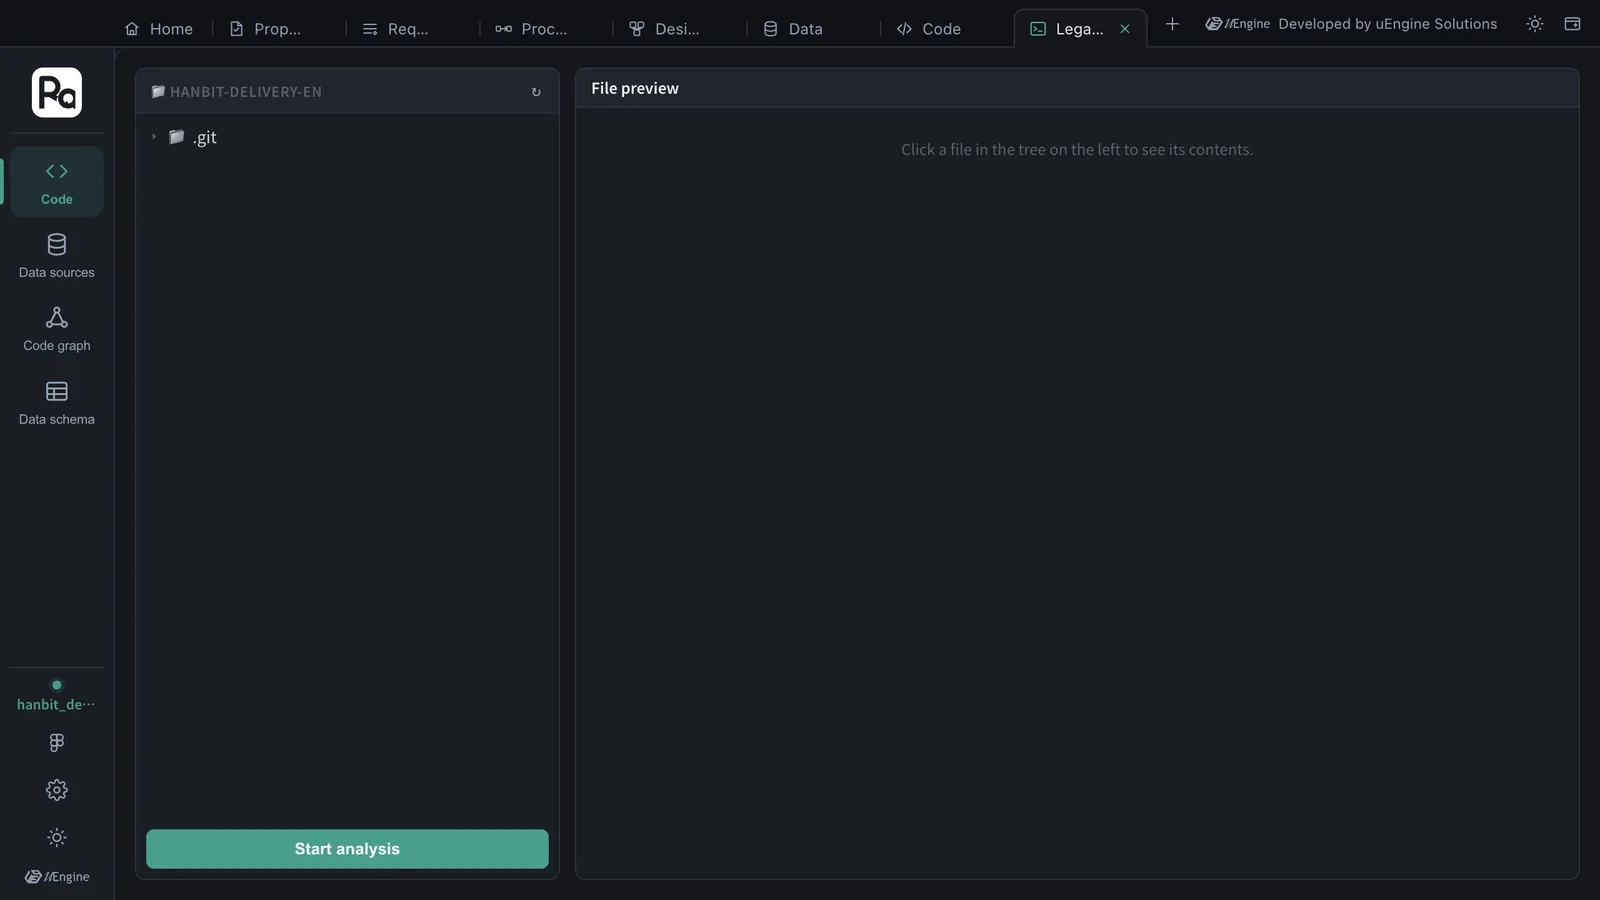Close the Lega... tab
Viewport: 1600px width, 900px height.
click(1125, 29)
